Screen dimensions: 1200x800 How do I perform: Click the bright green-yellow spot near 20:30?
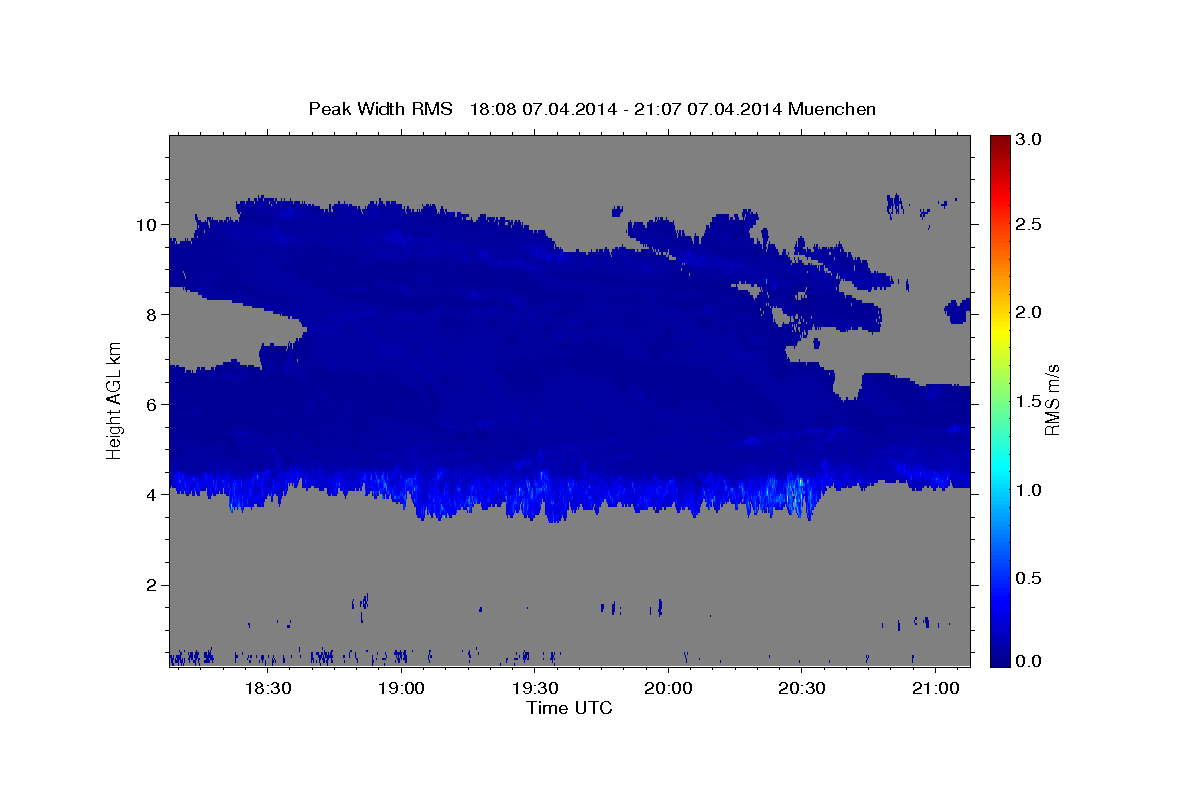click(800, 482)
